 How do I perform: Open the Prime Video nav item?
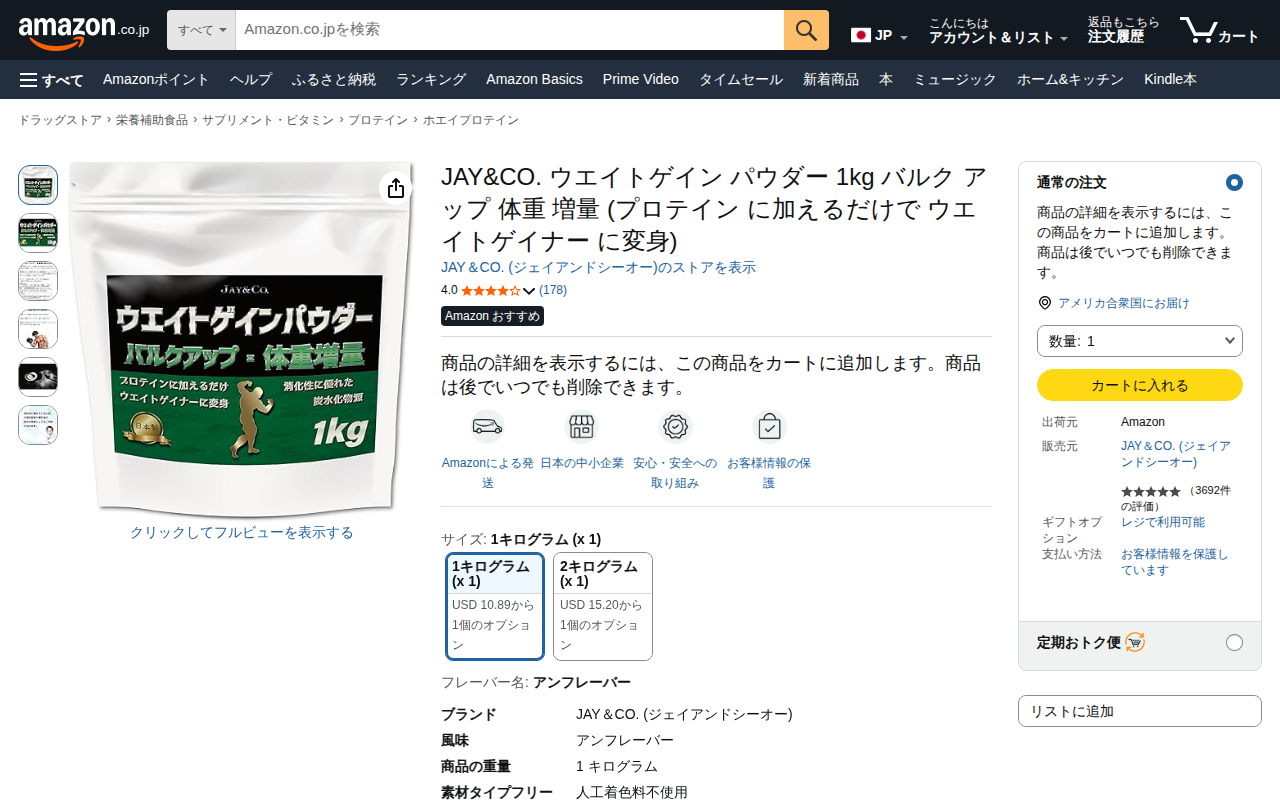(x=641, y=79)
